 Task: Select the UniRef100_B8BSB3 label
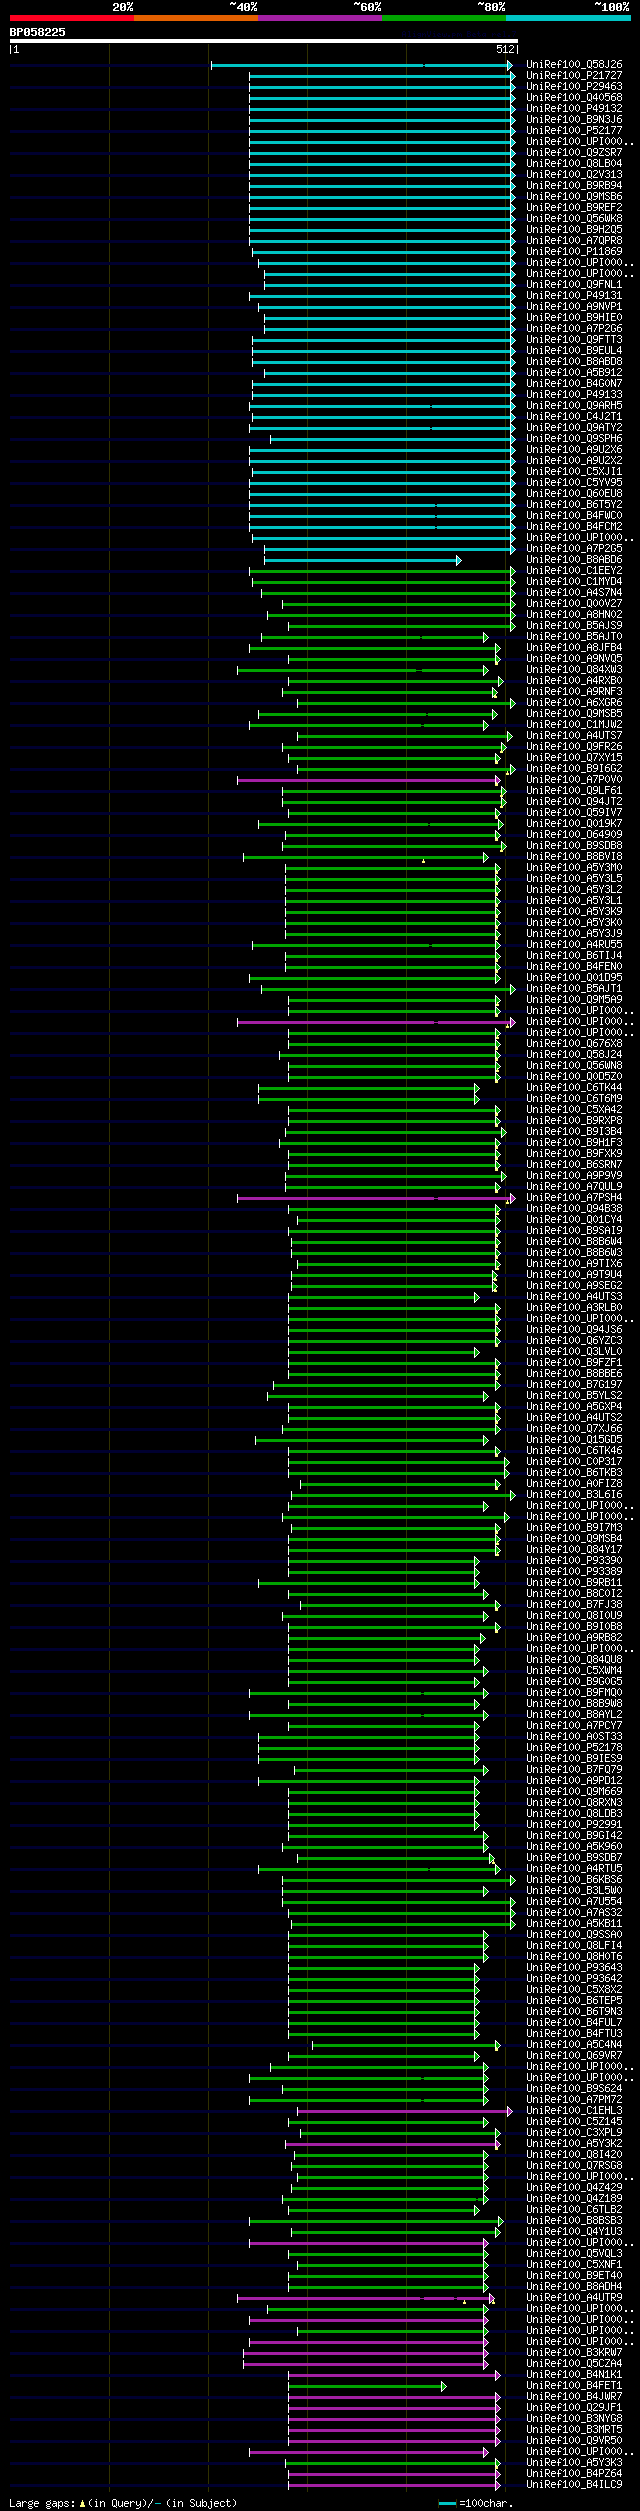coord(574,2220)
